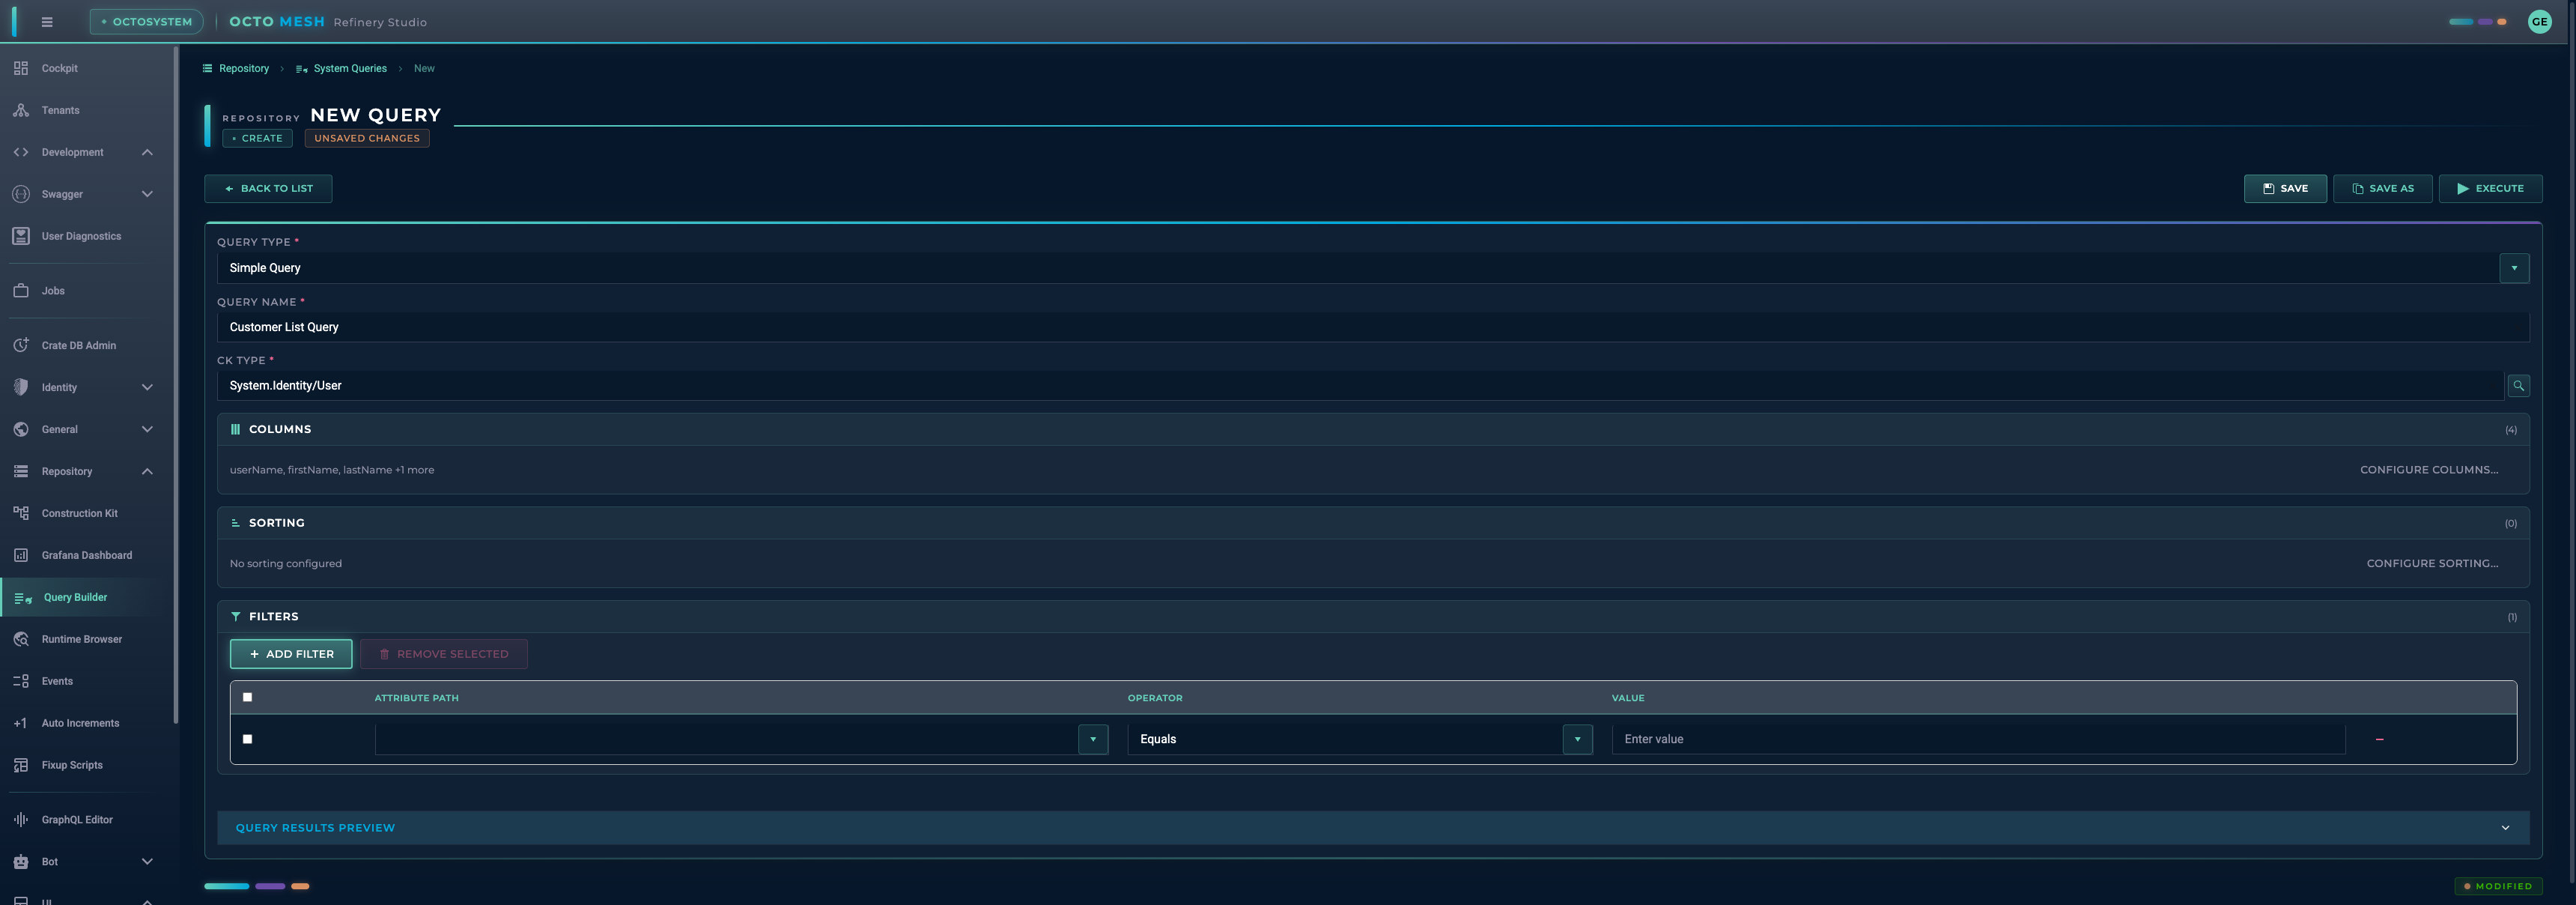Open the Fixup Scripts icon

21,765
